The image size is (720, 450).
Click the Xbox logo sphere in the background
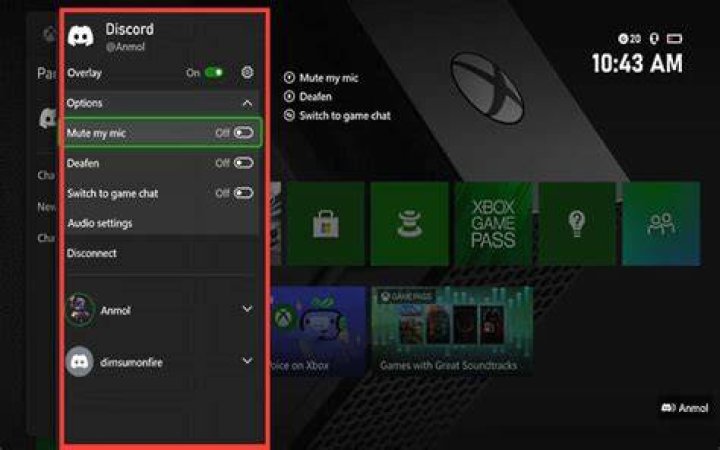click(x=487, y=87)
